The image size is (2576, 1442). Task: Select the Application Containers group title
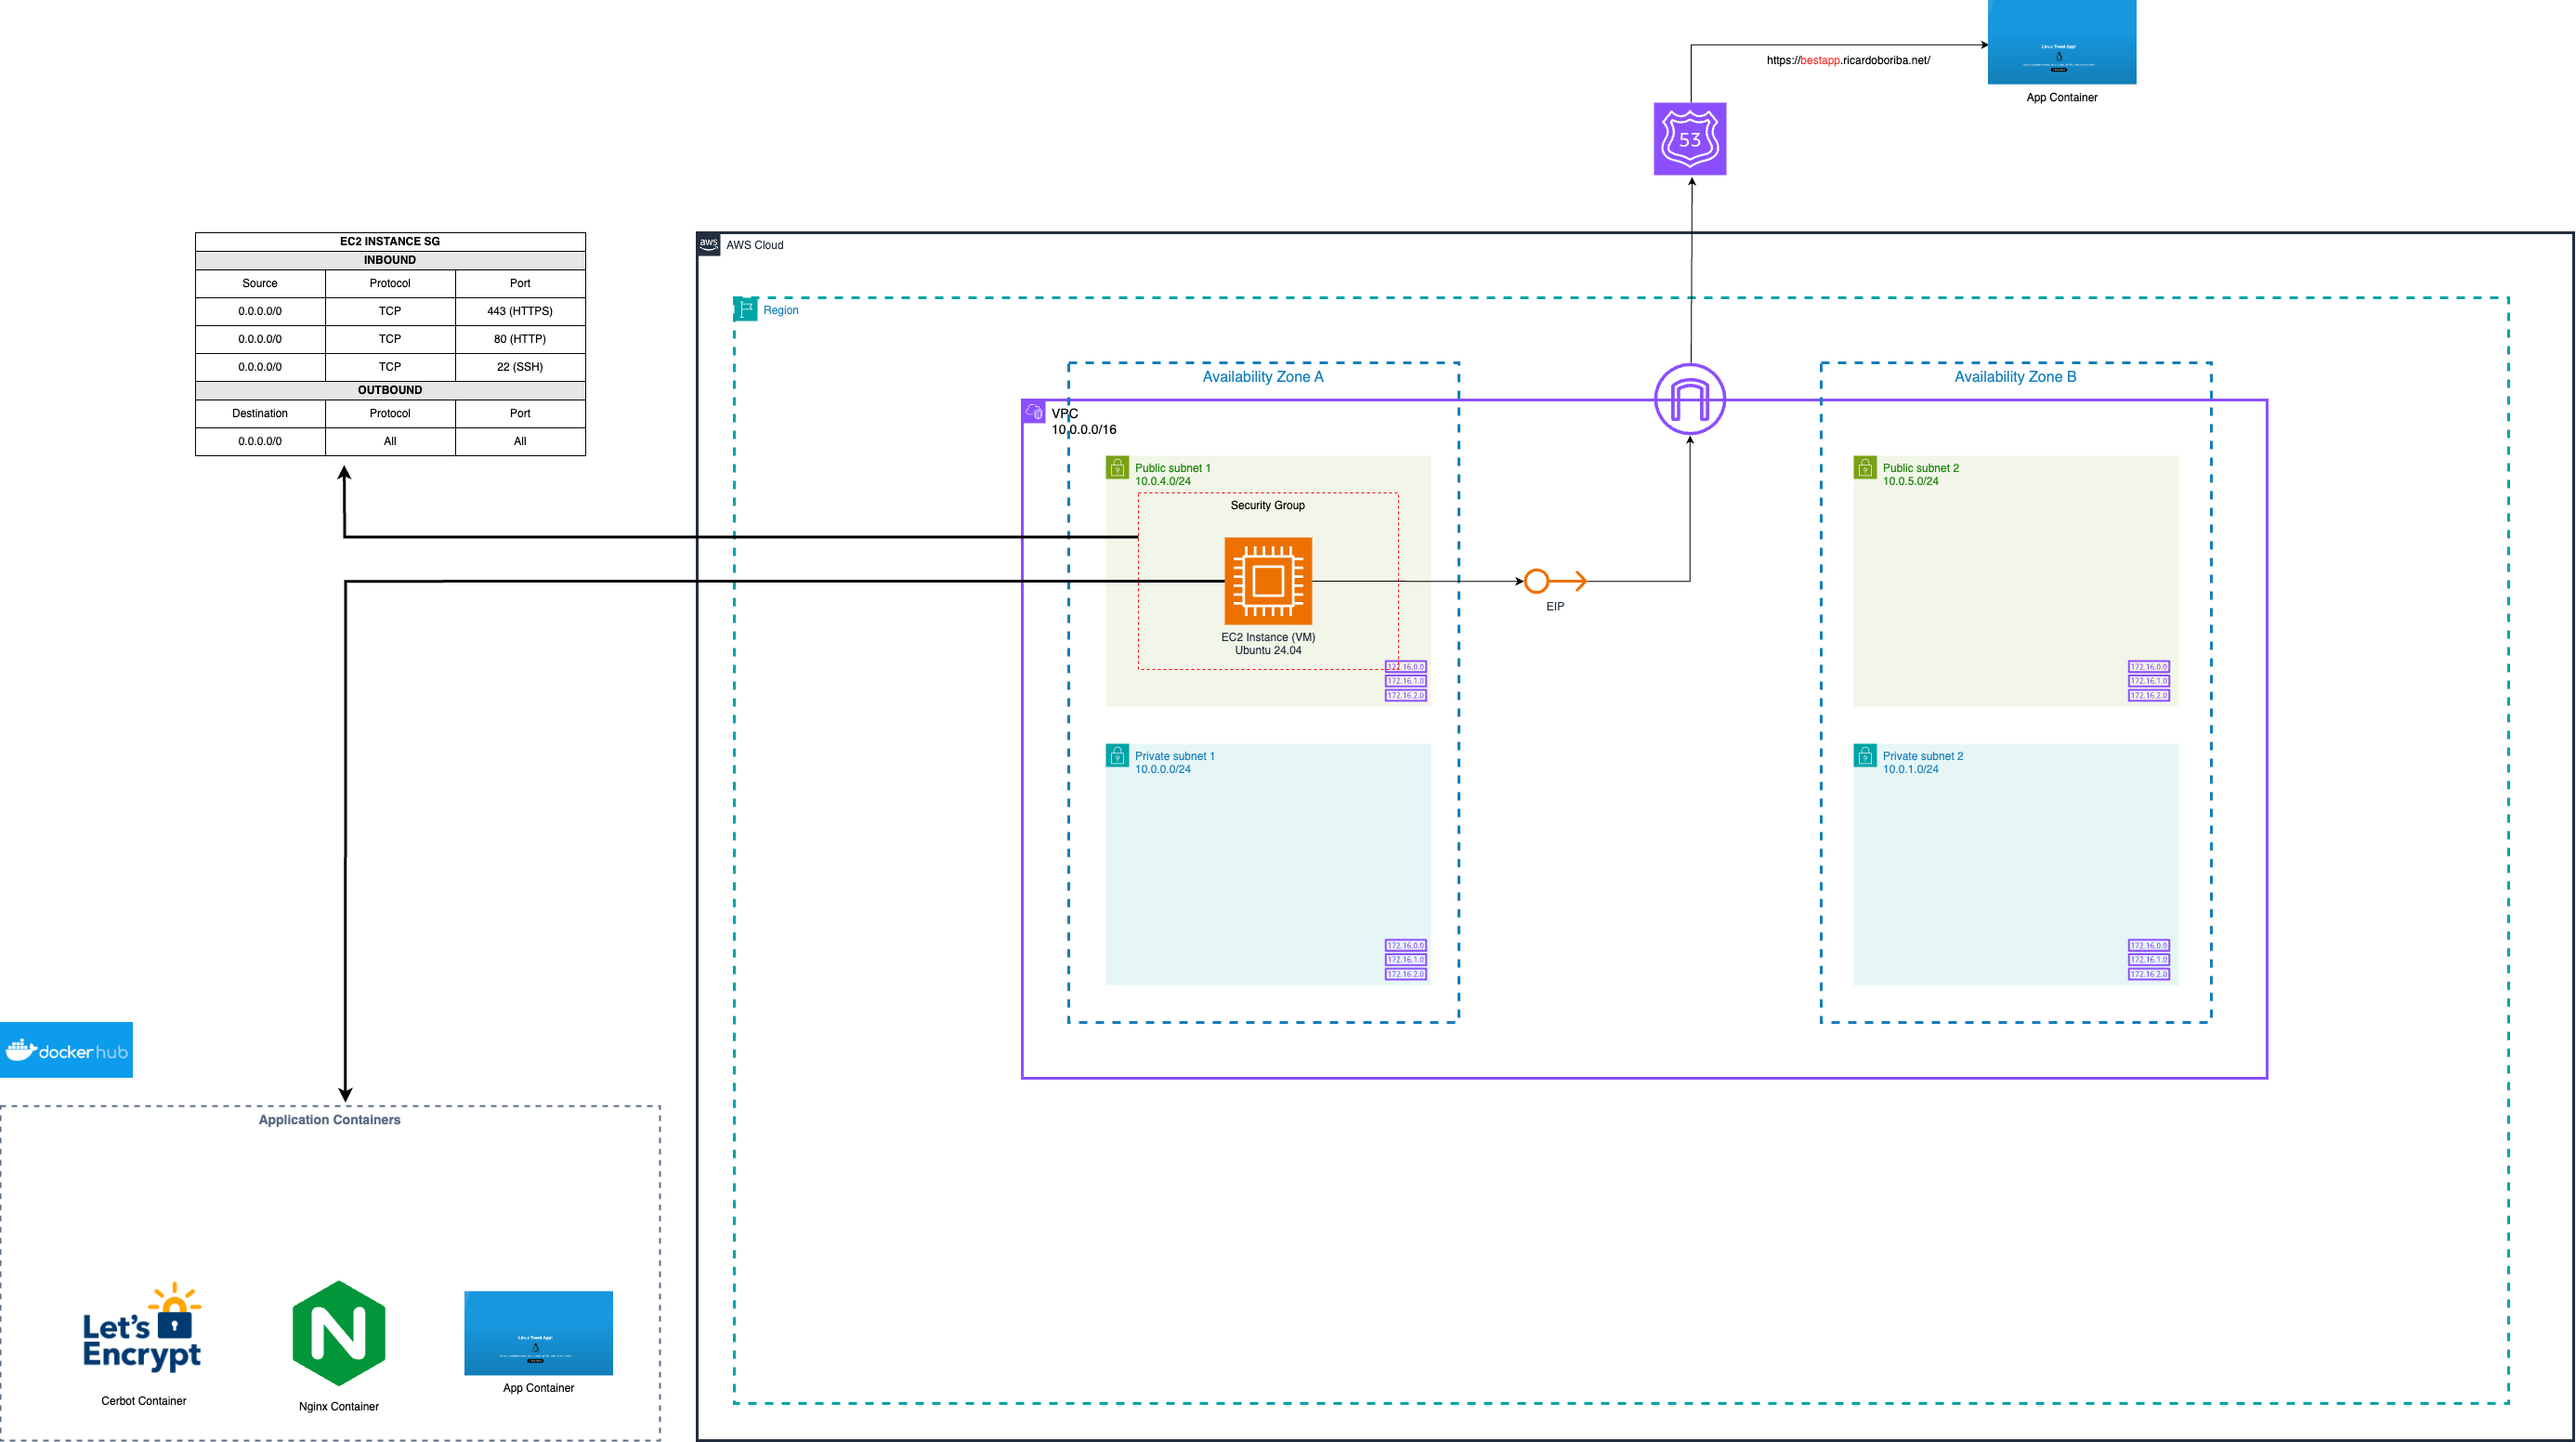(x=329, y=1120)
